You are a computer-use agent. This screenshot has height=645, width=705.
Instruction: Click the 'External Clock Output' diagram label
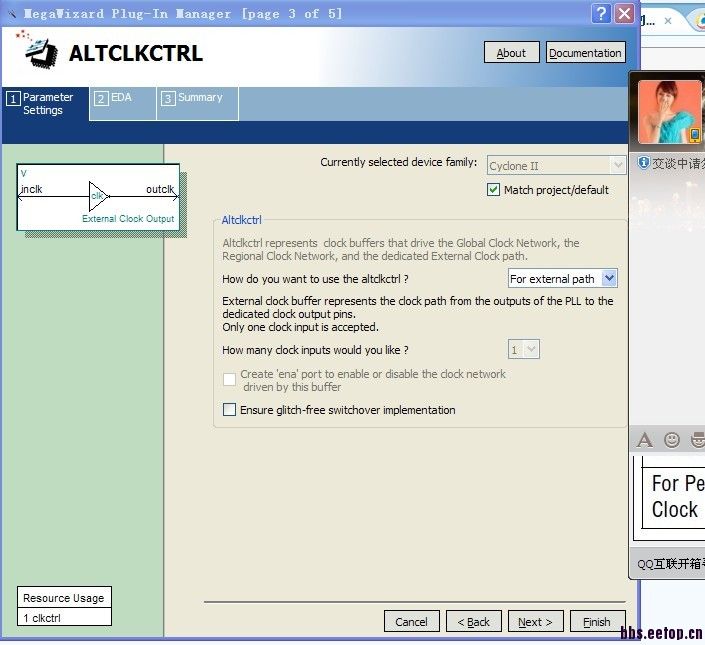[x=128, y=218]
